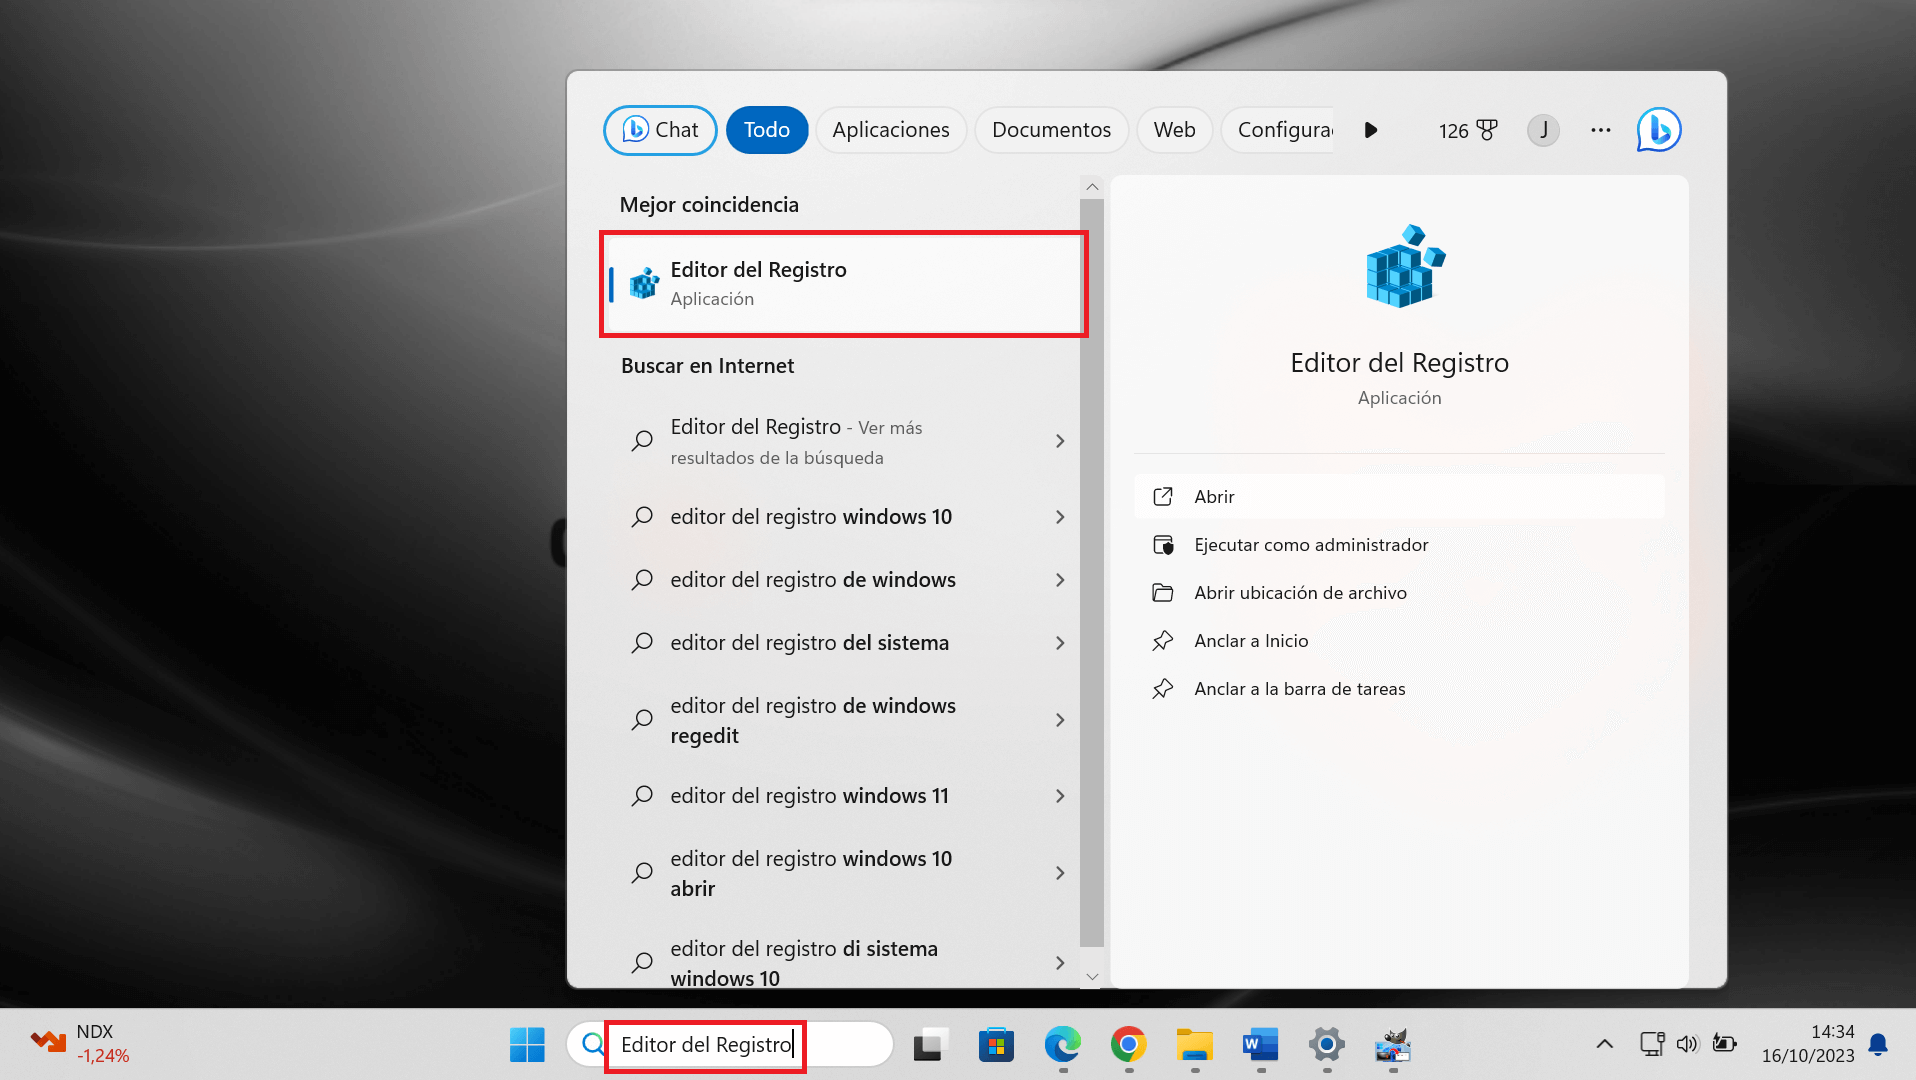This screenshot has width=1916, height=1080.
Task: Click the volume icon in system tray
Action: 1687,1044
